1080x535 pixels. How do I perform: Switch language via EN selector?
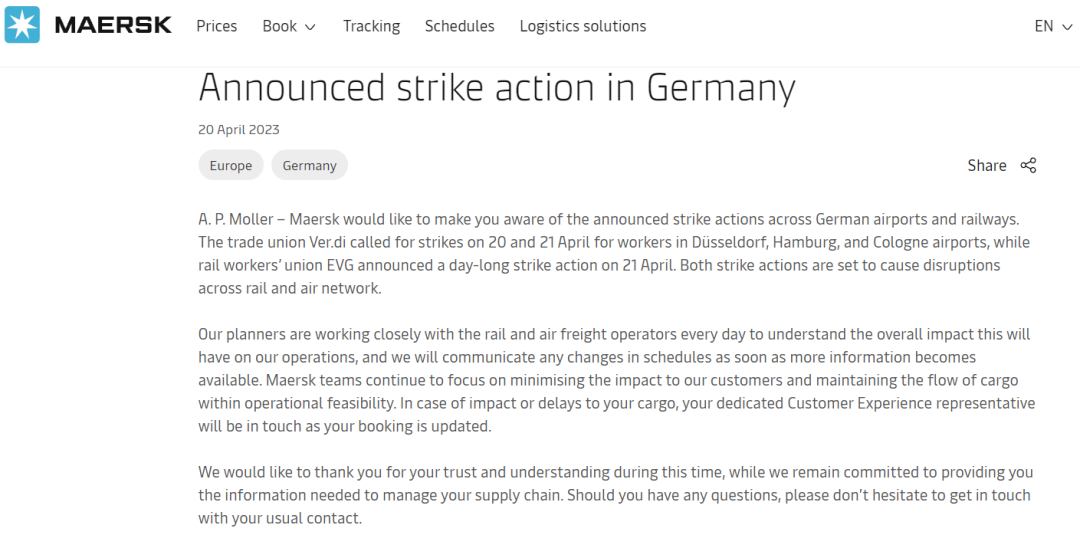(1053, 26)
